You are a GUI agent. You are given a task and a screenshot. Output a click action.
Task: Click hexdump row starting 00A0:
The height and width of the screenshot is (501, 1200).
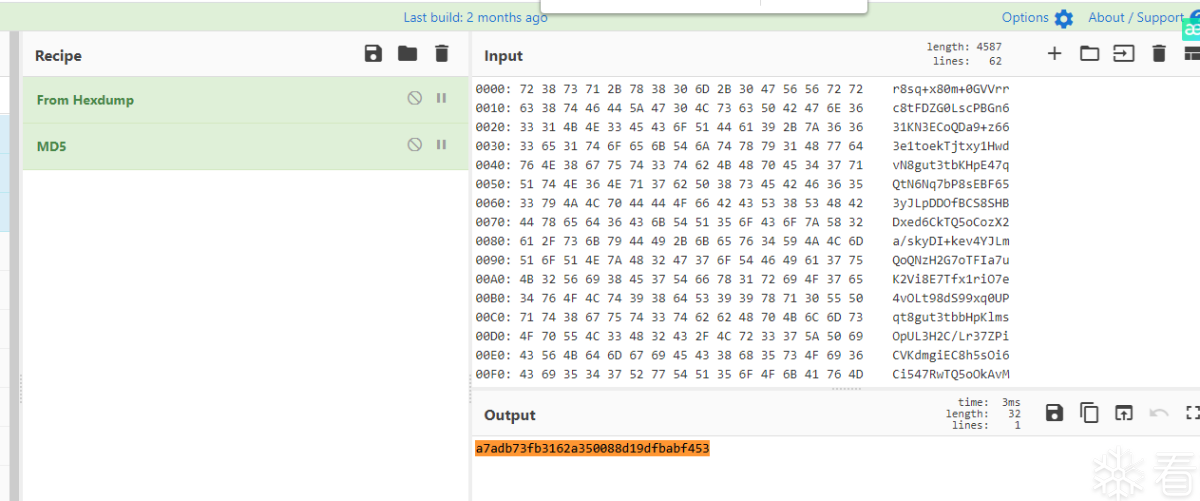(x=742, y=279)
